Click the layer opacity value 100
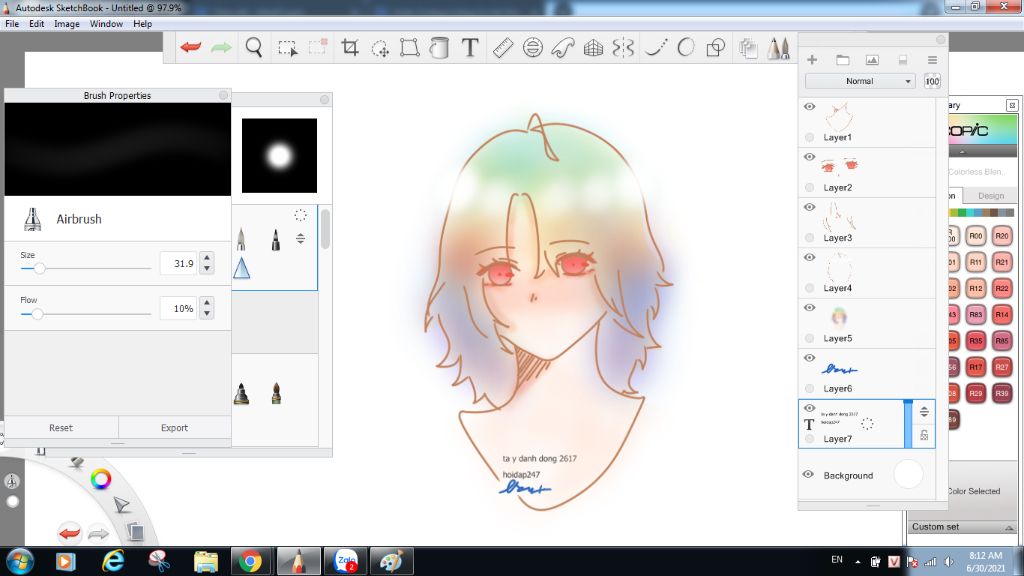1024x576 pixels. (932, 81)
